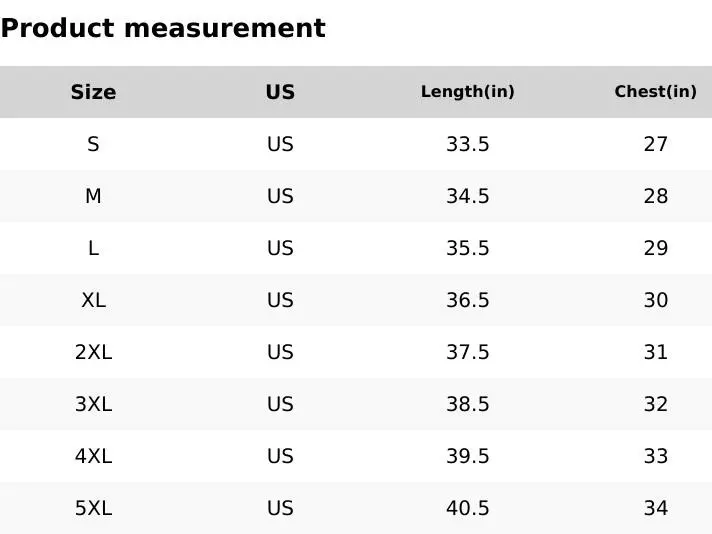Click the 36.5 length value

tap(467, 300)
